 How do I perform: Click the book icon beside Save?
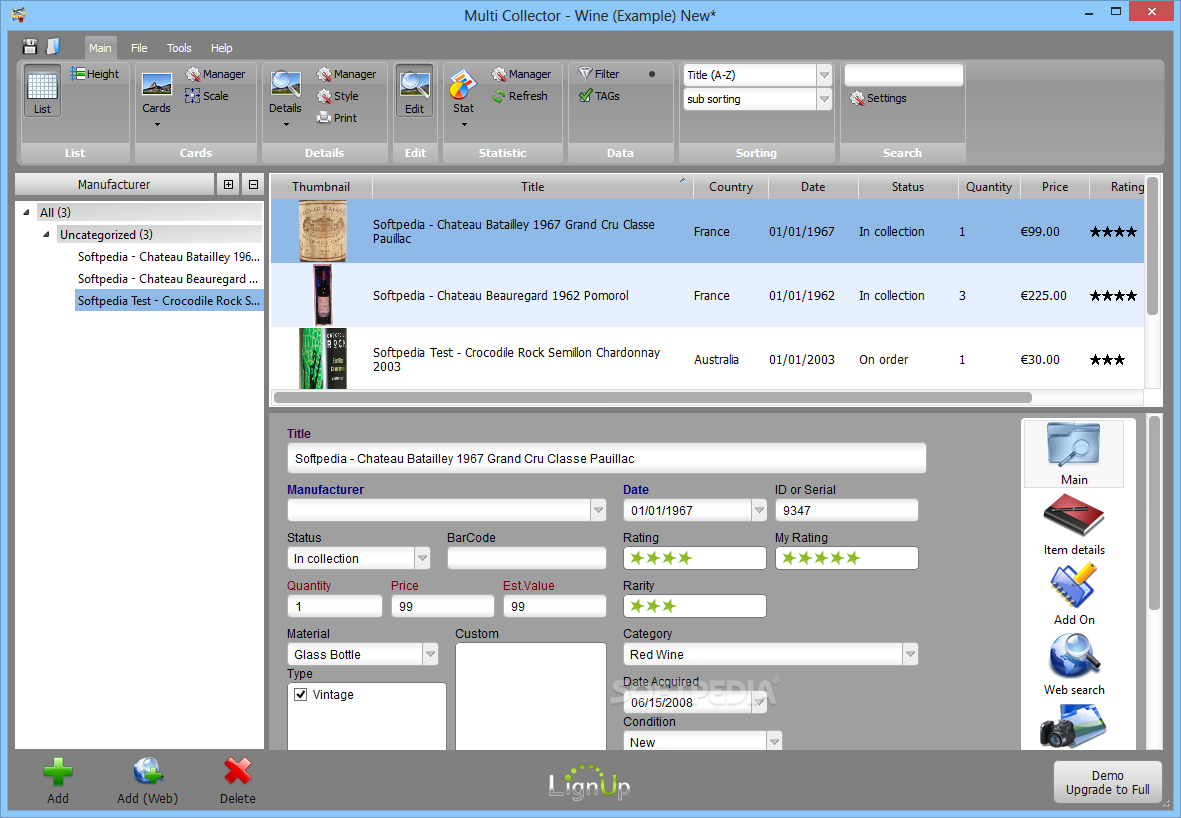click(53, 47)
